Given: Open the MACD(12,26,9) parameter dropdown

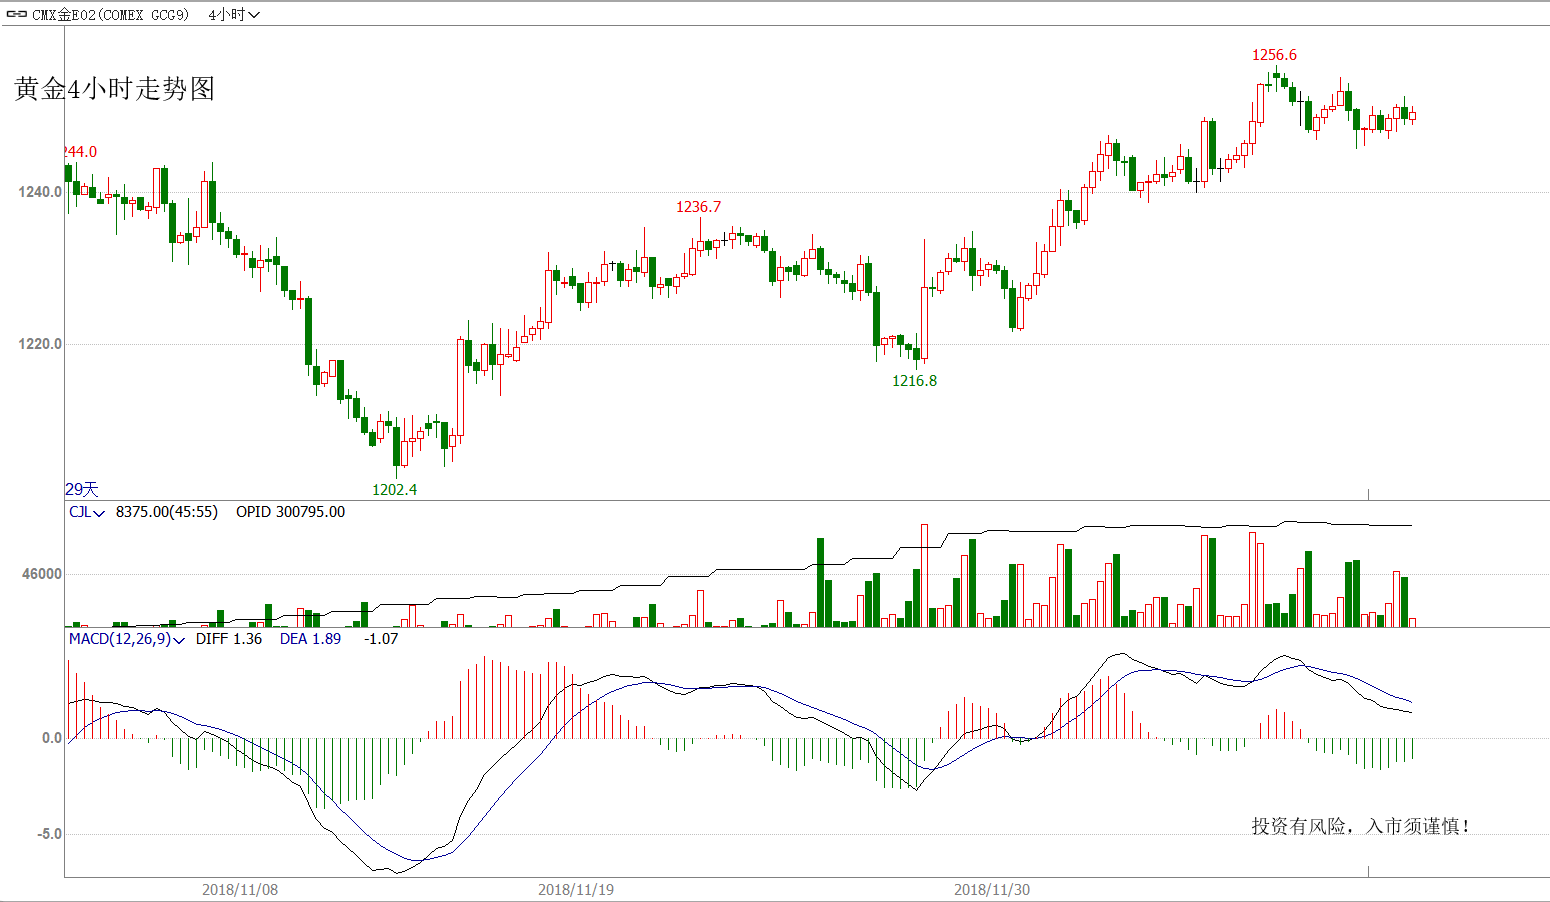Looking at the screenshot, I should click(x=127, y=639).
